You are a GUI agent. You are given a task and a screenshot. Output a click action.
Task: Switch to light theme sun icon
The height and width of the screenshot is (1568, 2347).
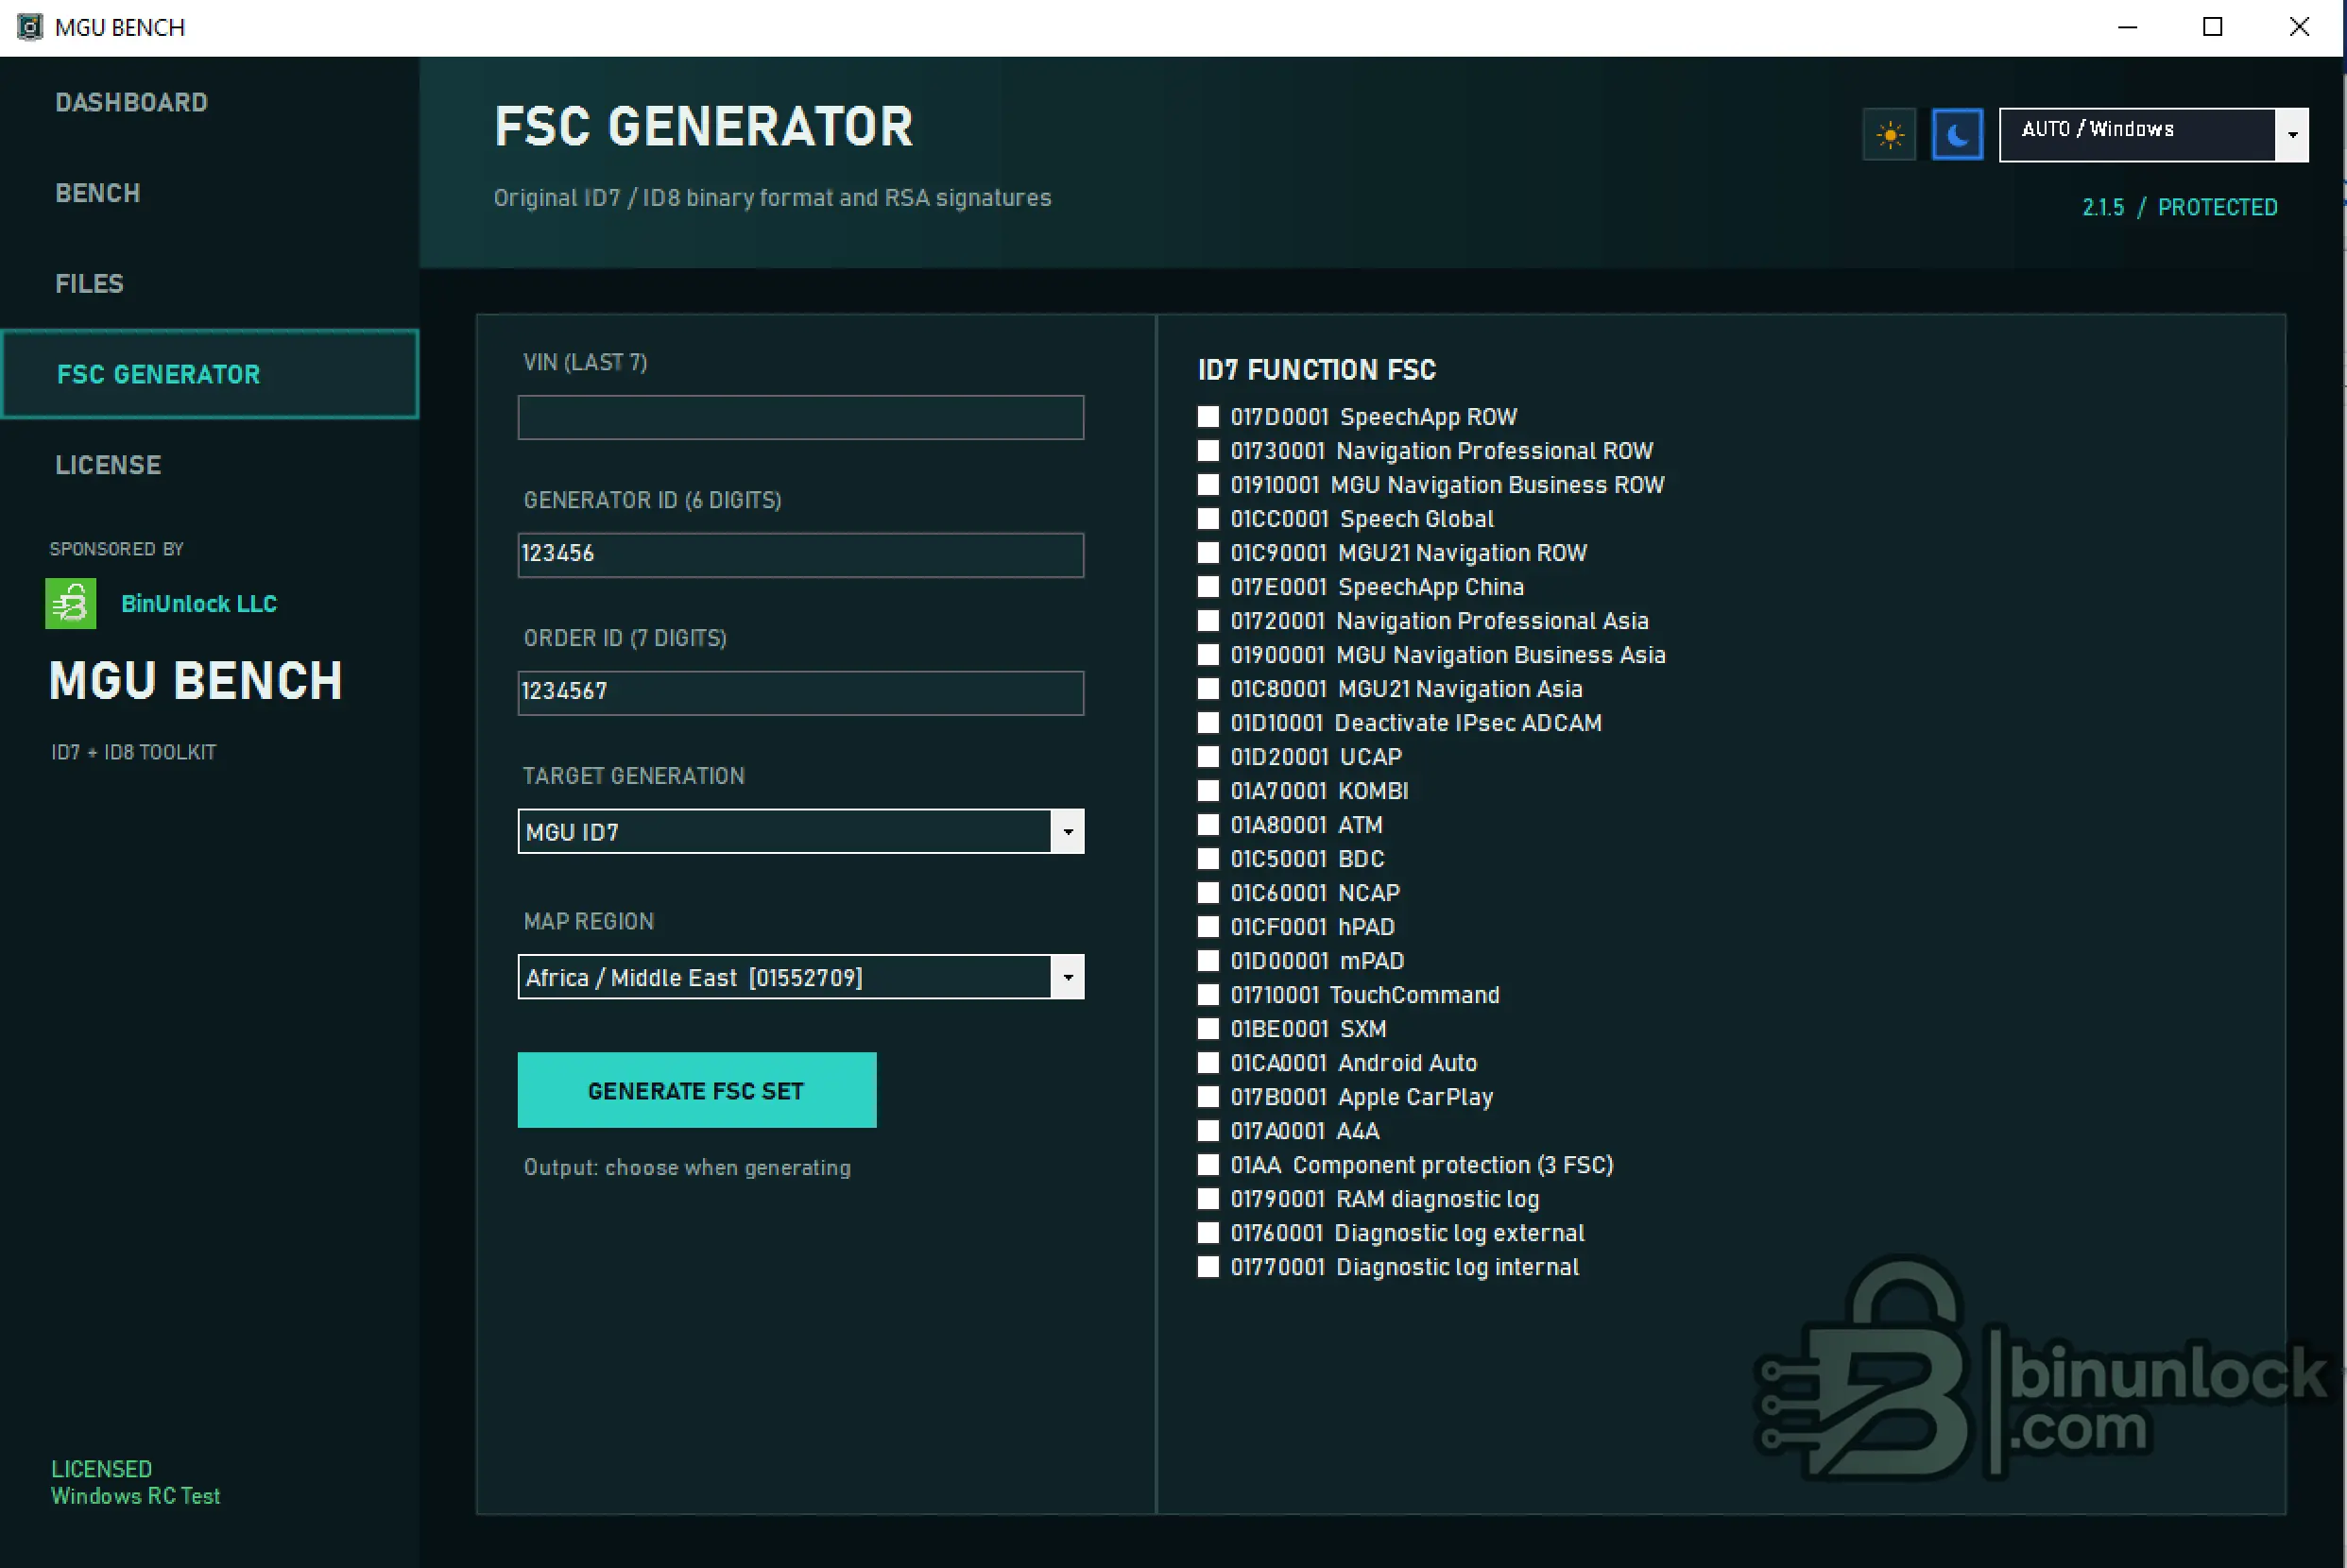[x=1889, y=134]
